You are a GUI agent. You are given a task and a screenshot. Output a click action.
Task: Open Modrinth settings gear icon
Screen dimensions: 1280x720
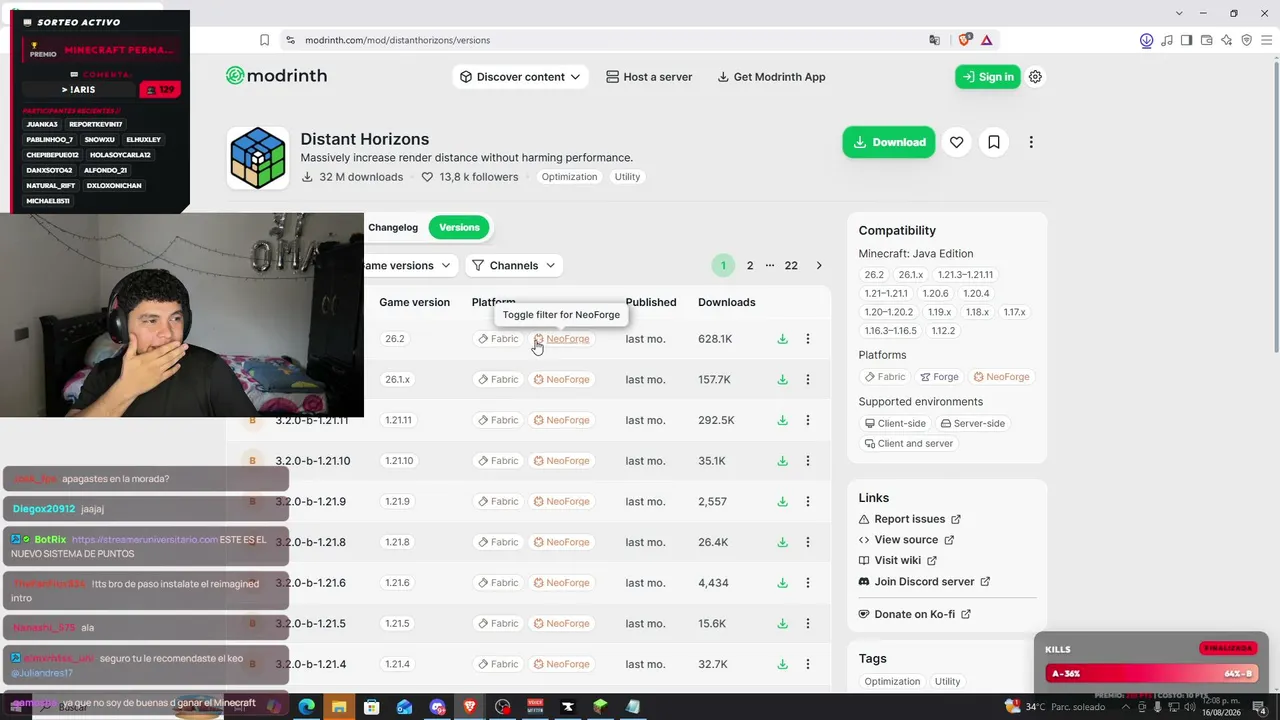tap(1035, 77)
